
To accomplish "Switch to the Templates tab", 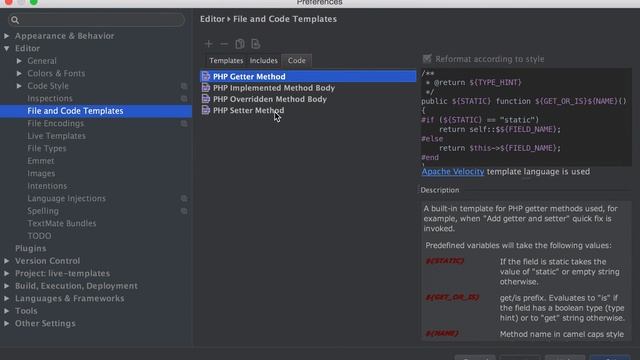I will (x=226, y=60).
